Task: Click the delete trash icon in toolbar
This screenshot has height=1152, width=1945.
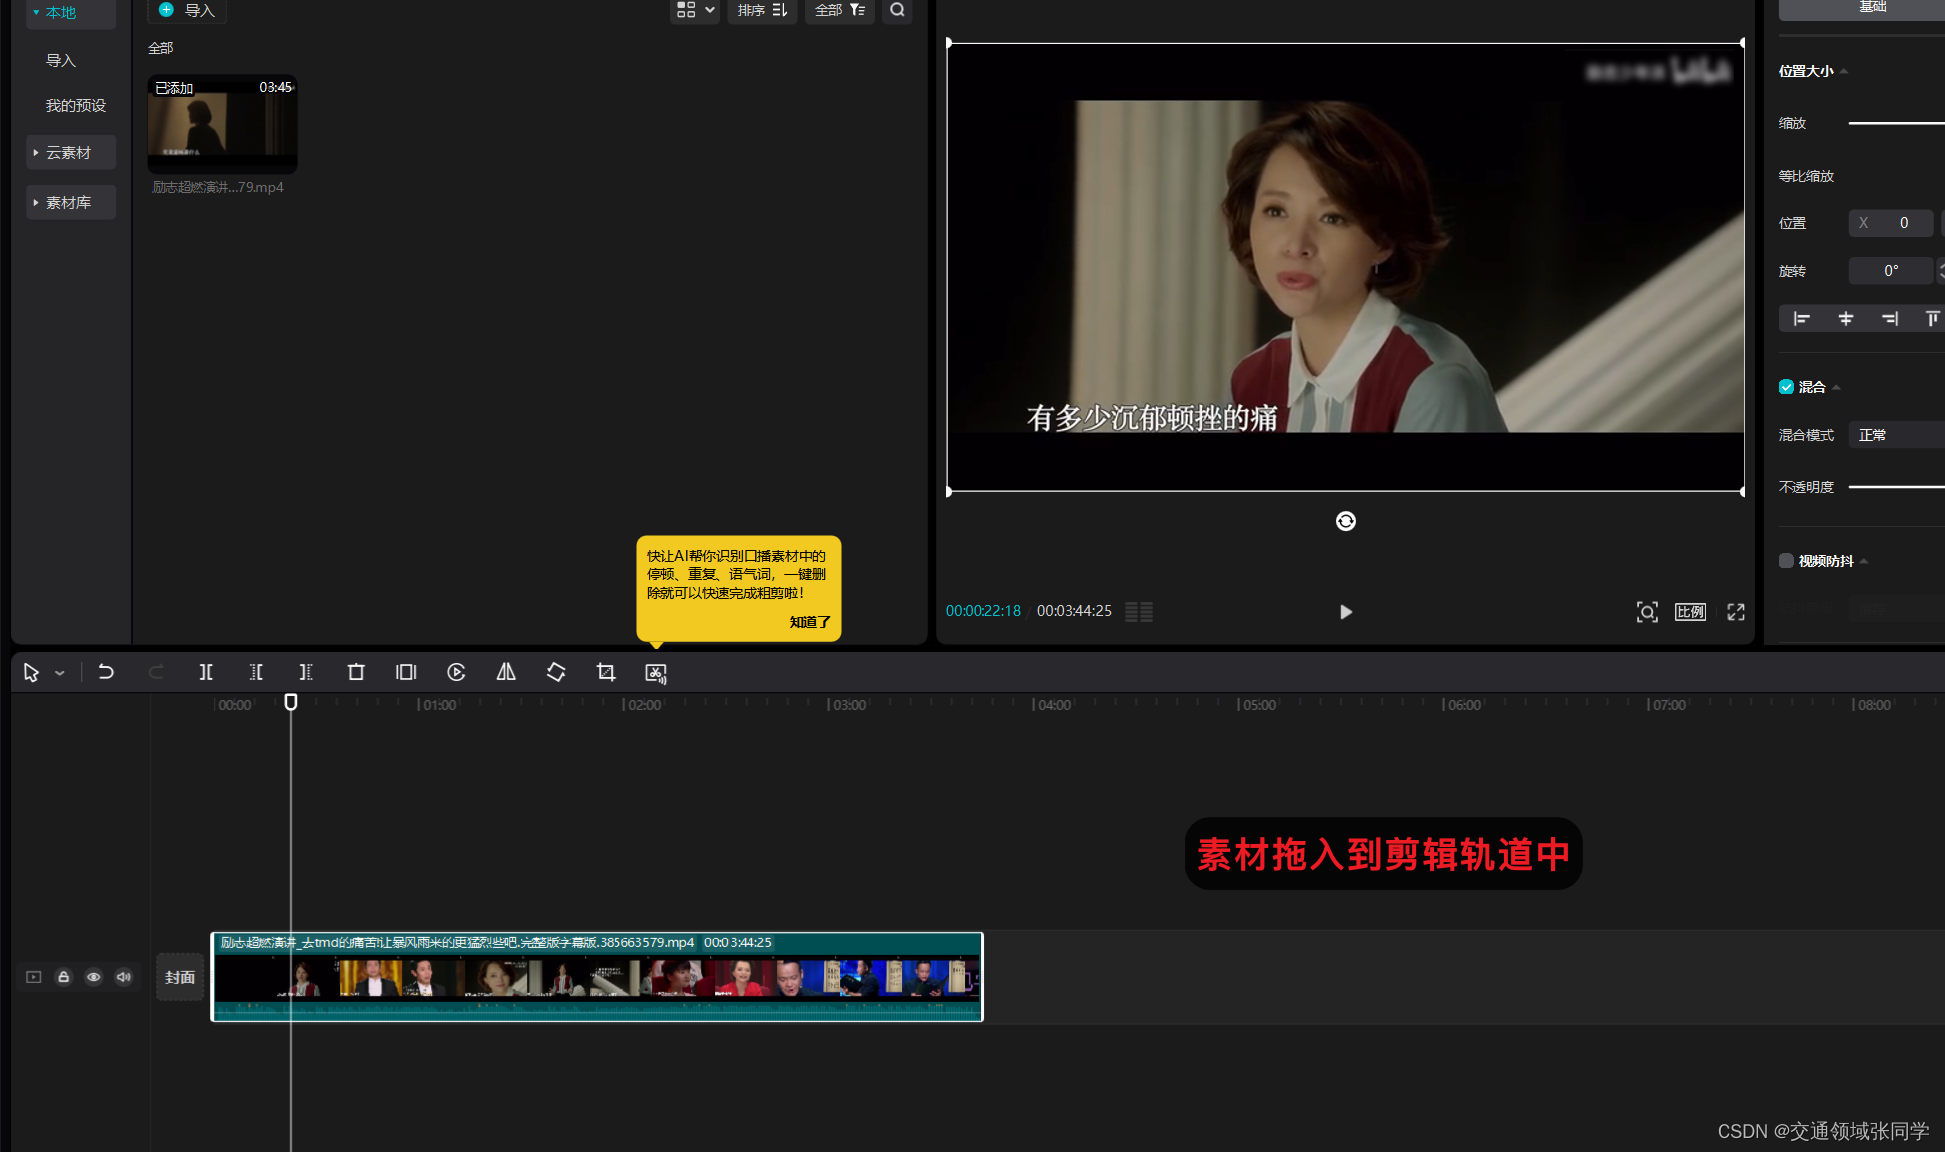Action: 356,672
